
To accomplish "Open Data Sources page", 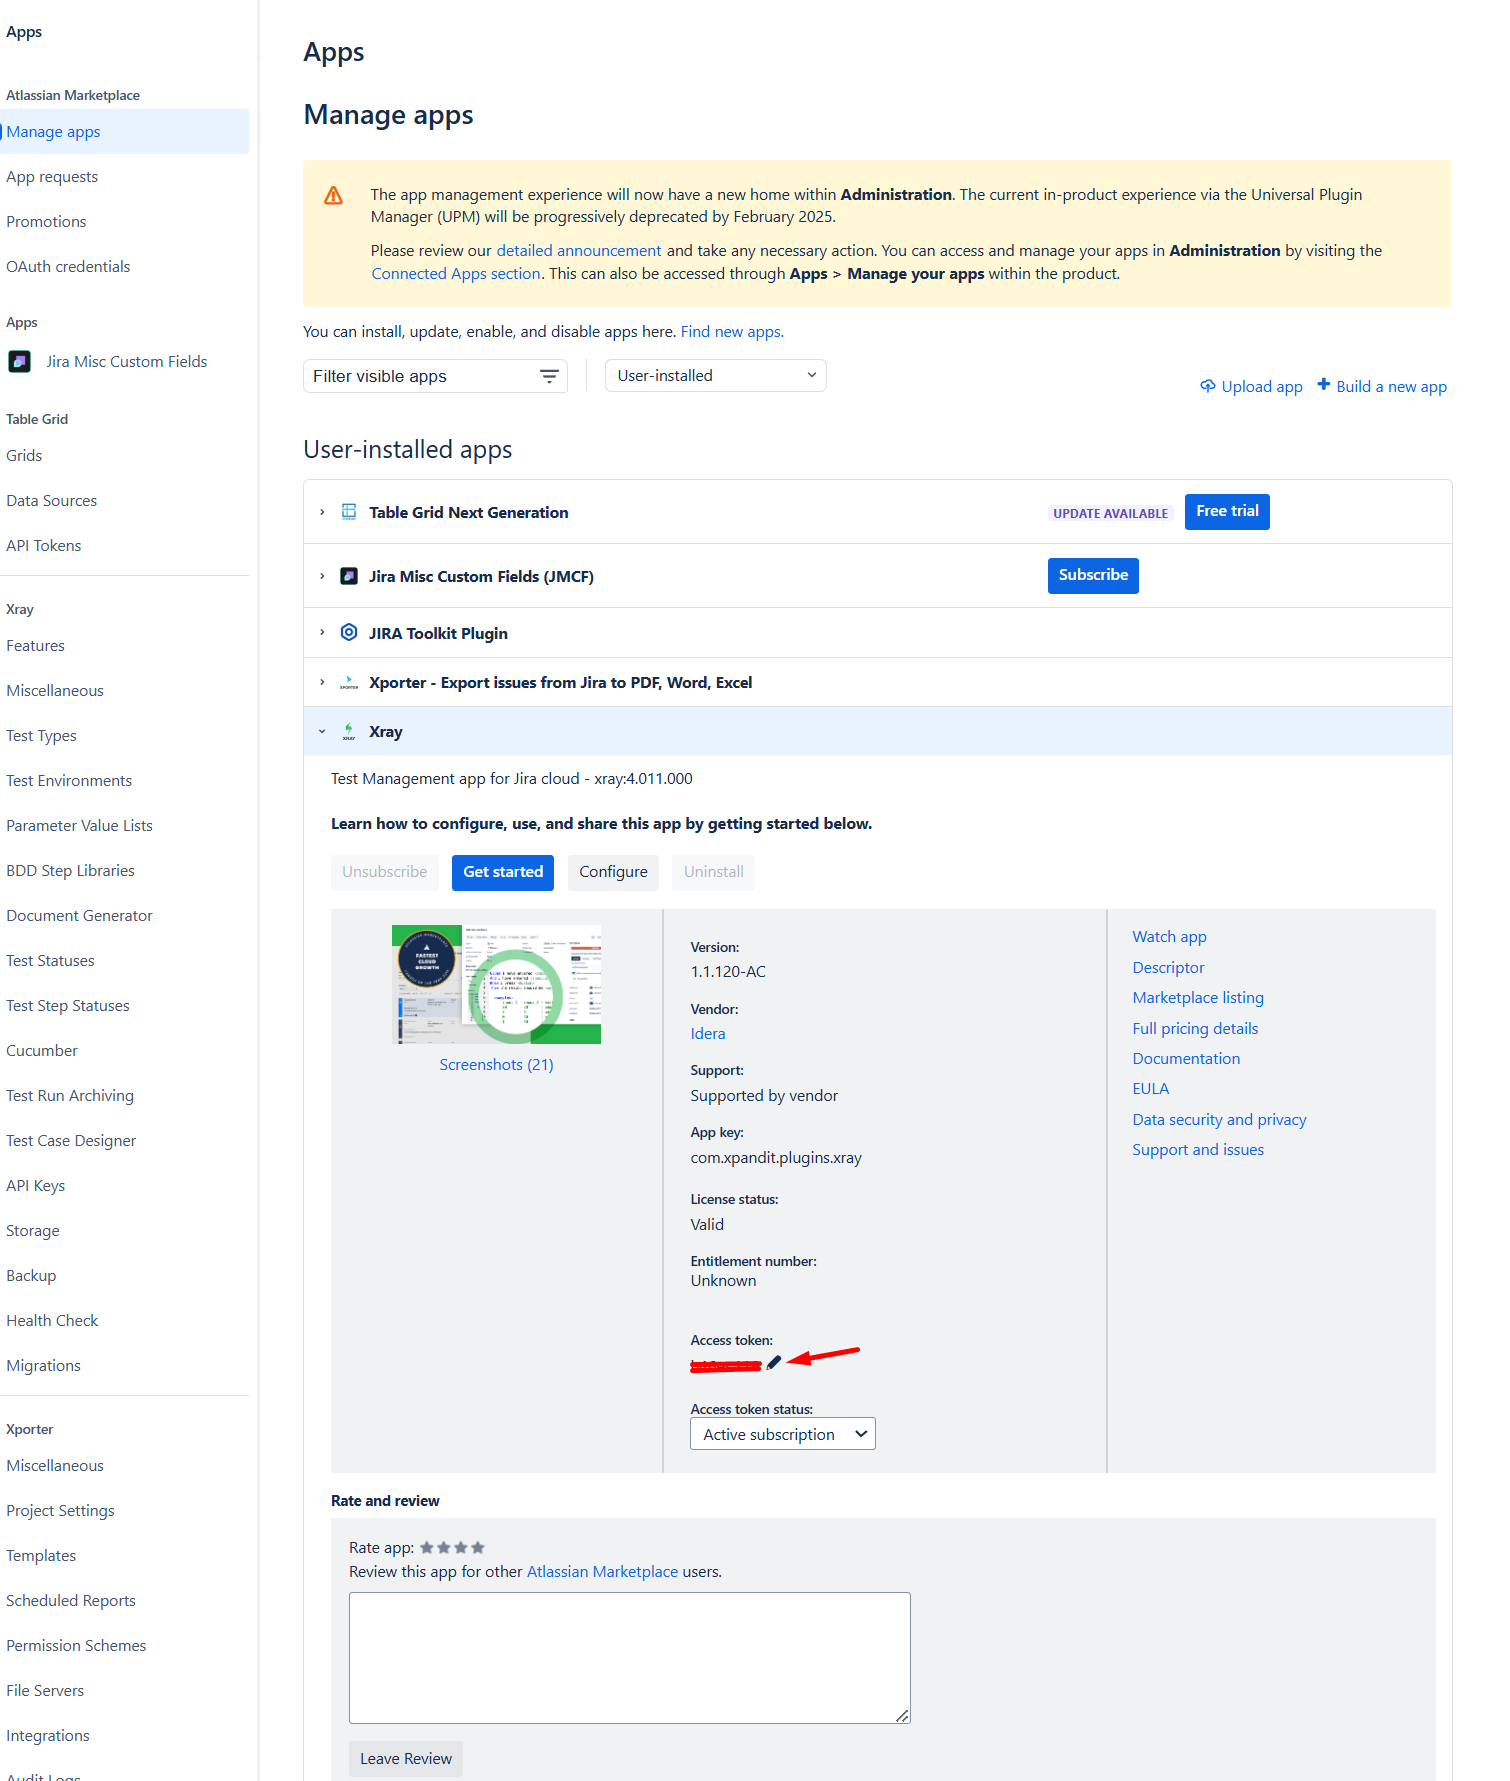I will 52,500.
